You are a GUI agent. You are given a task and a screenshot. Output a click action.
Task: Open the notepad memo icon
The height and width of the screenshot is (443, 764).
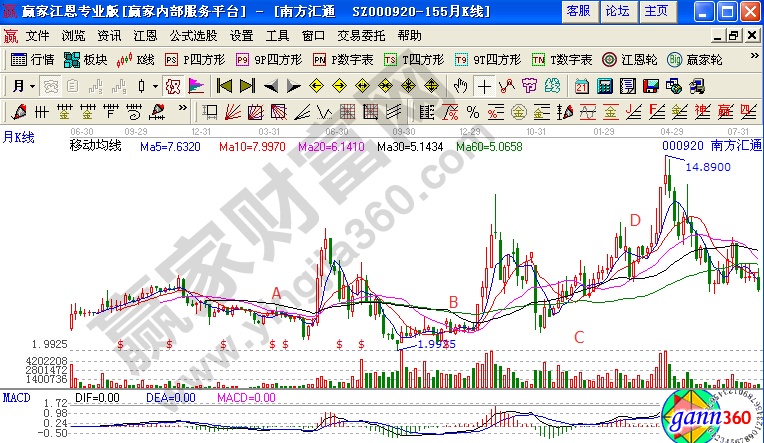pos(628,86)
